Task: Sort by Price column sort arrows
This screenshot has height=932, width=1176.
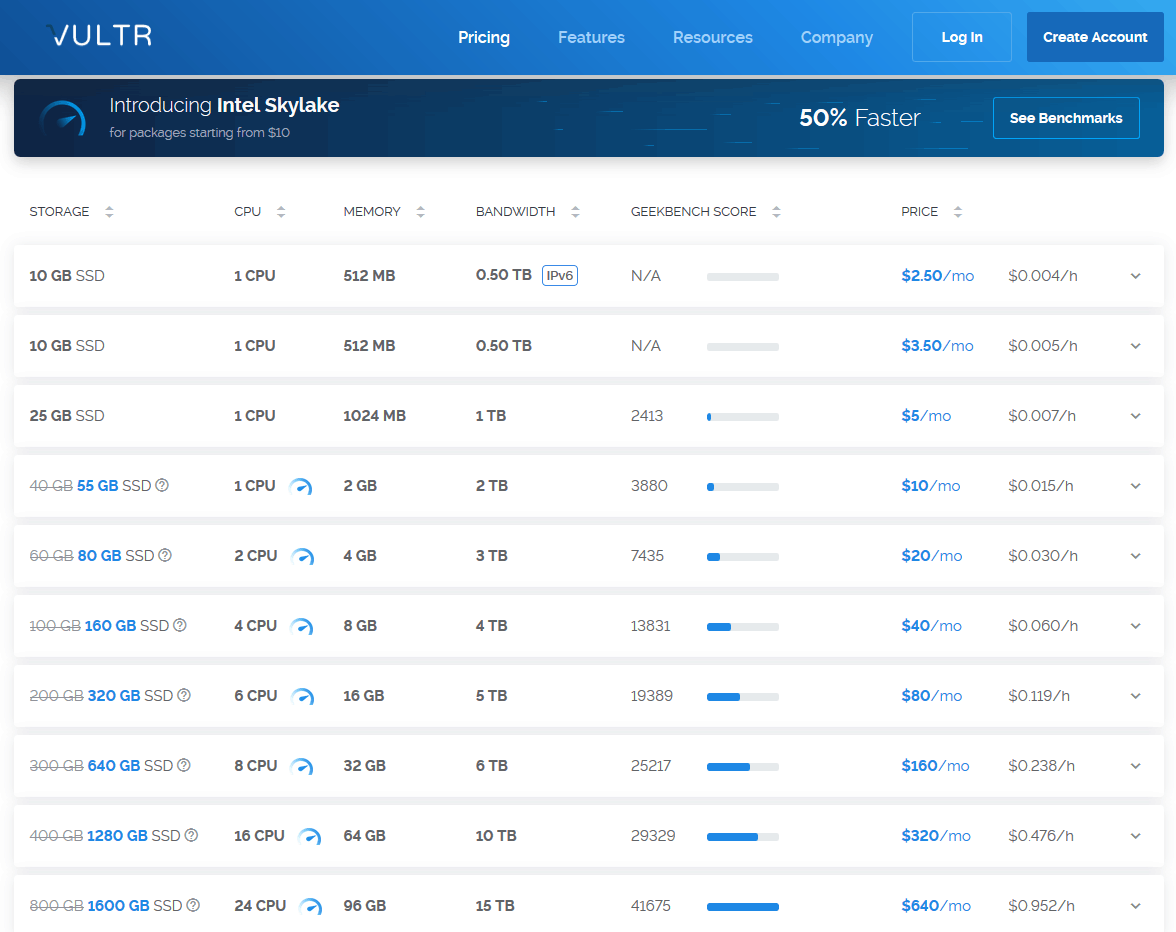Action: (958, 212)
